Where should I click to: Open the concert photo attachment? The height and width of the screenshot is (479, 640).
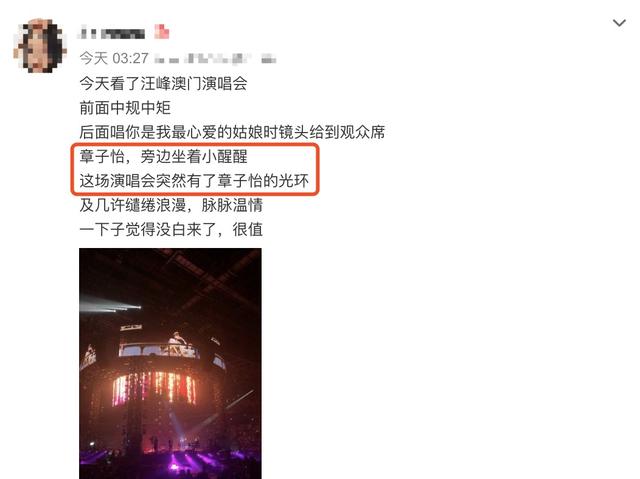(x=170, y=363)
